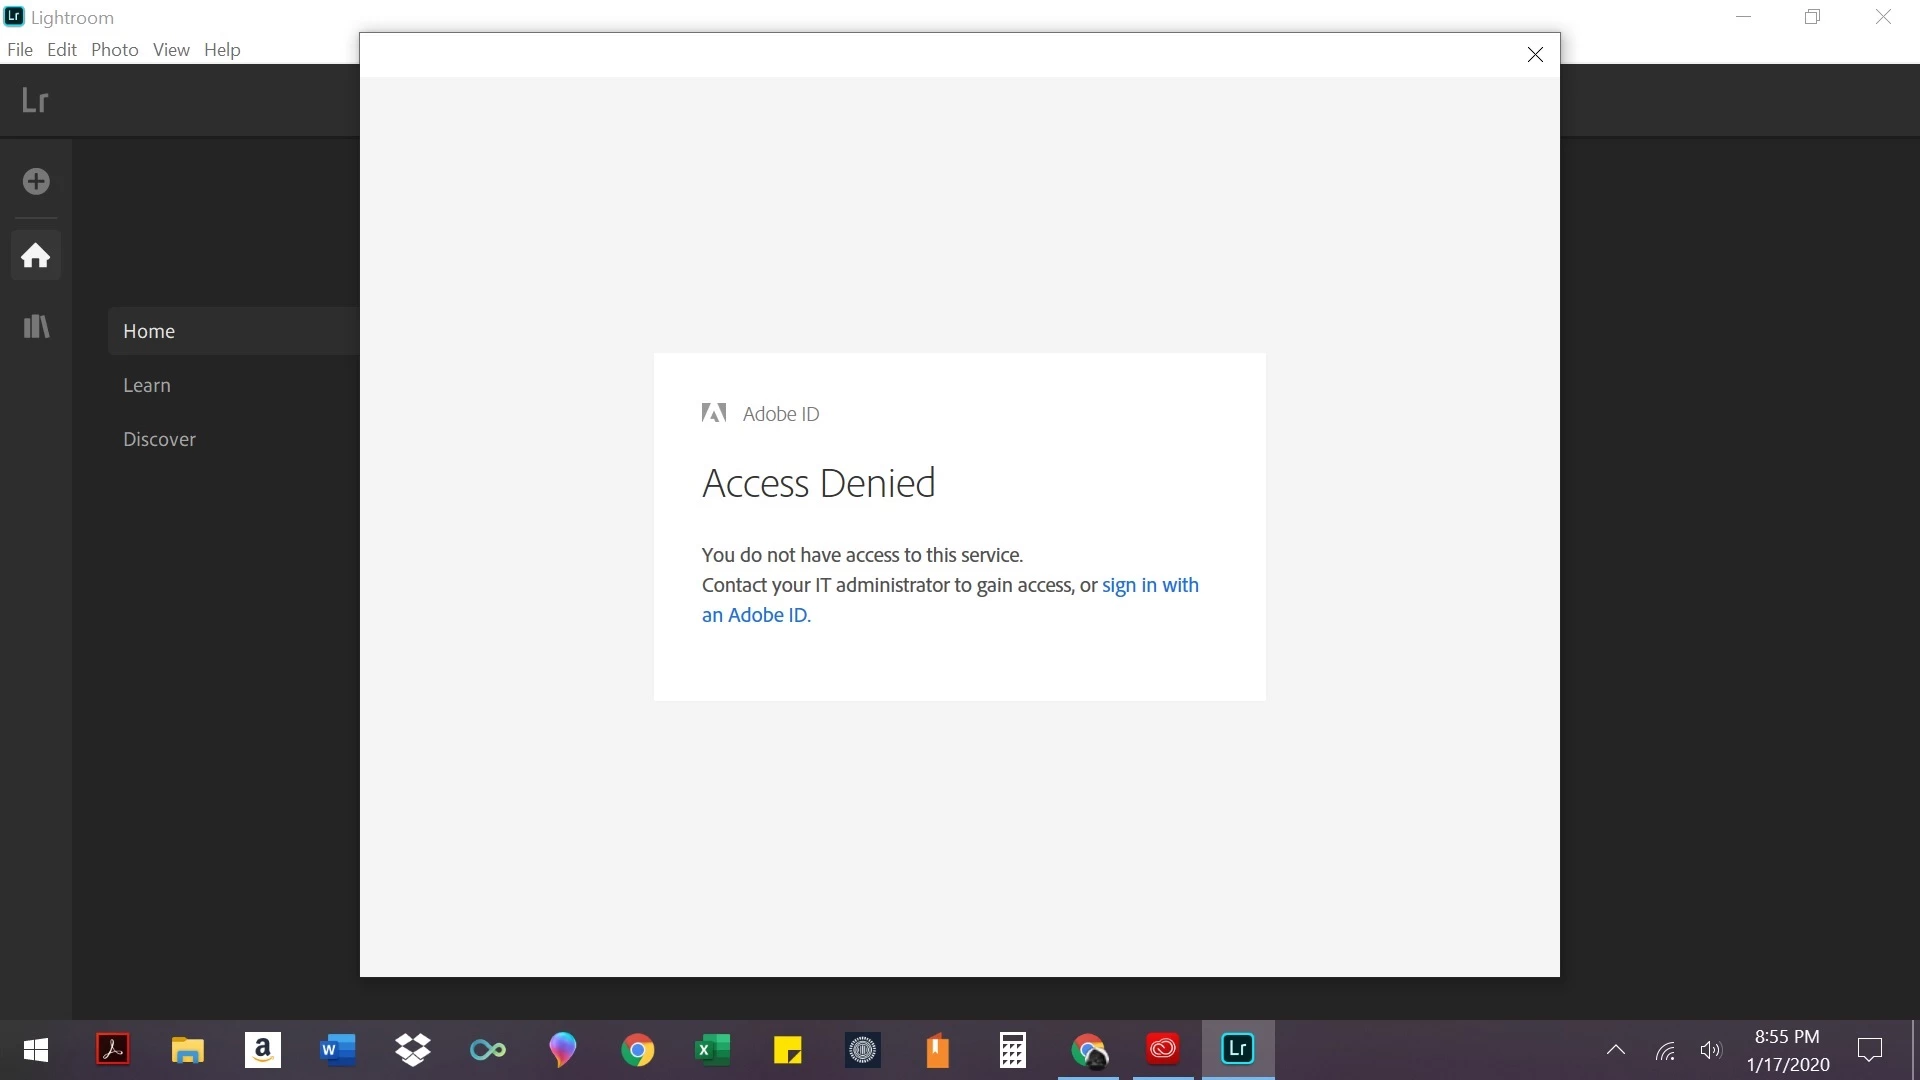The height and width of the screenshot is (1080, 1920).
Task: Close the Access Denied dialog
Action: [x=1535, y=54]
